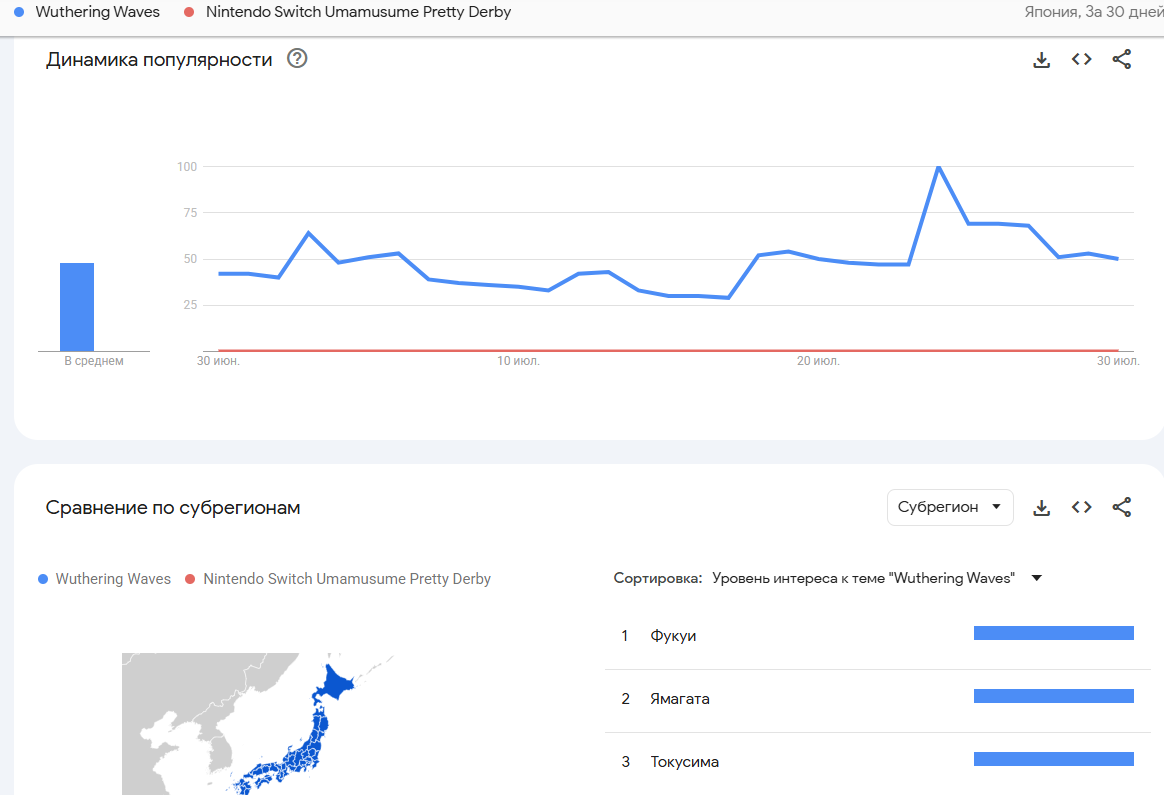Image resolution: width=1164 pixels, height=795 pixels.
Task: Click Hokkaido on the Japan map
Action: (x=337, y=685)
